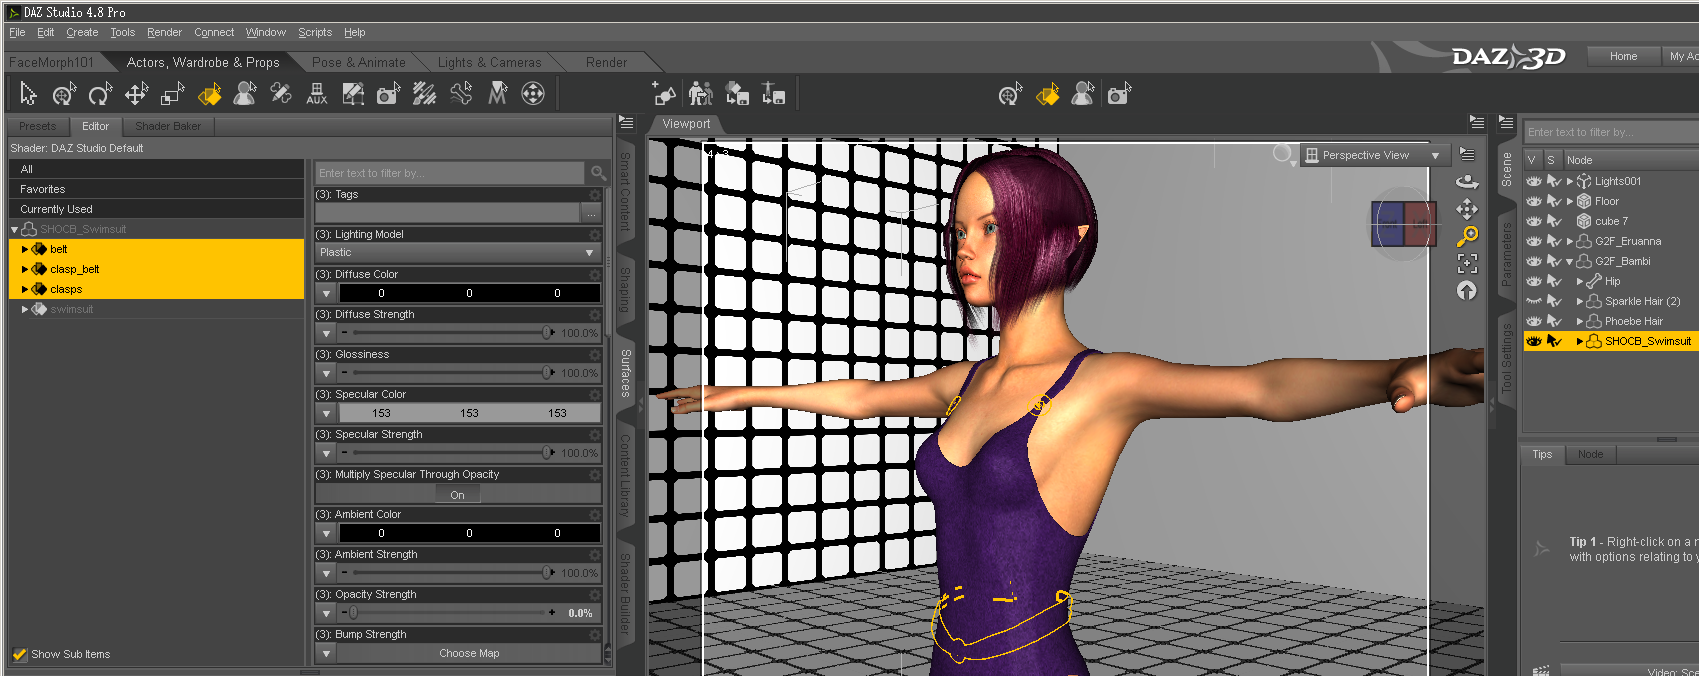The height and width of the screenshot is (676, 1699).
Task: Show the hidden Sparkle Hair (2) node
Action: (1534, 301)
